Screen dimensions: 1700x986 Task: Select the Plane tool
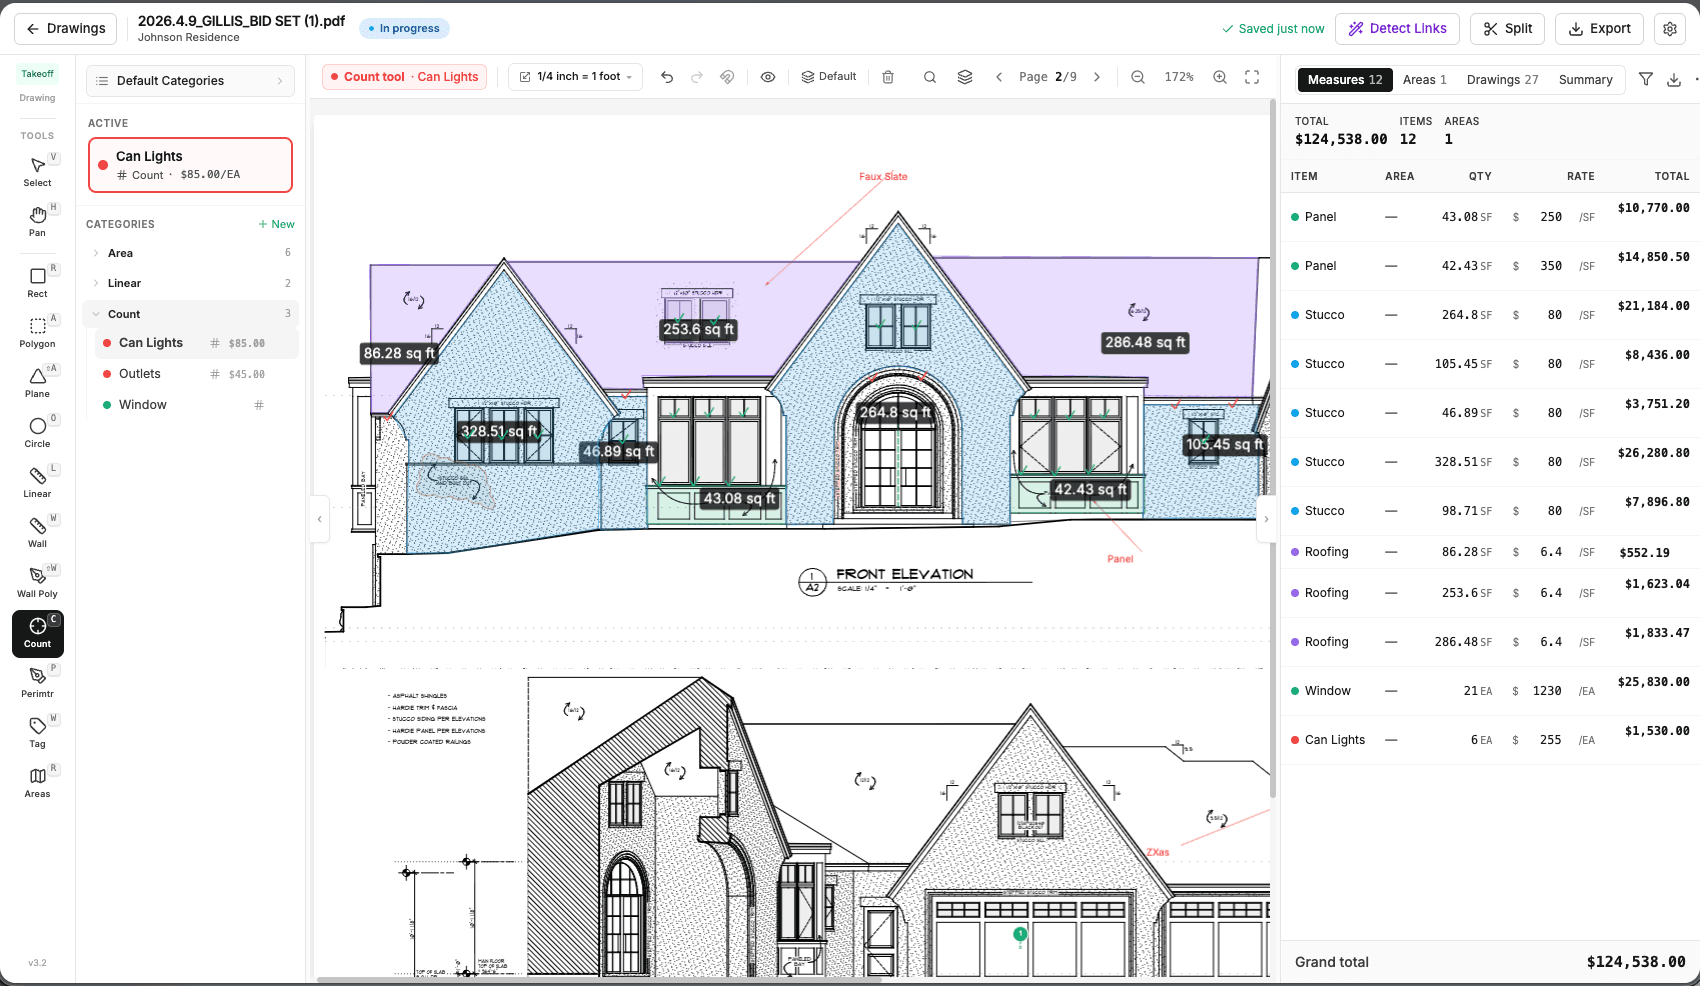tap(37, 382)
